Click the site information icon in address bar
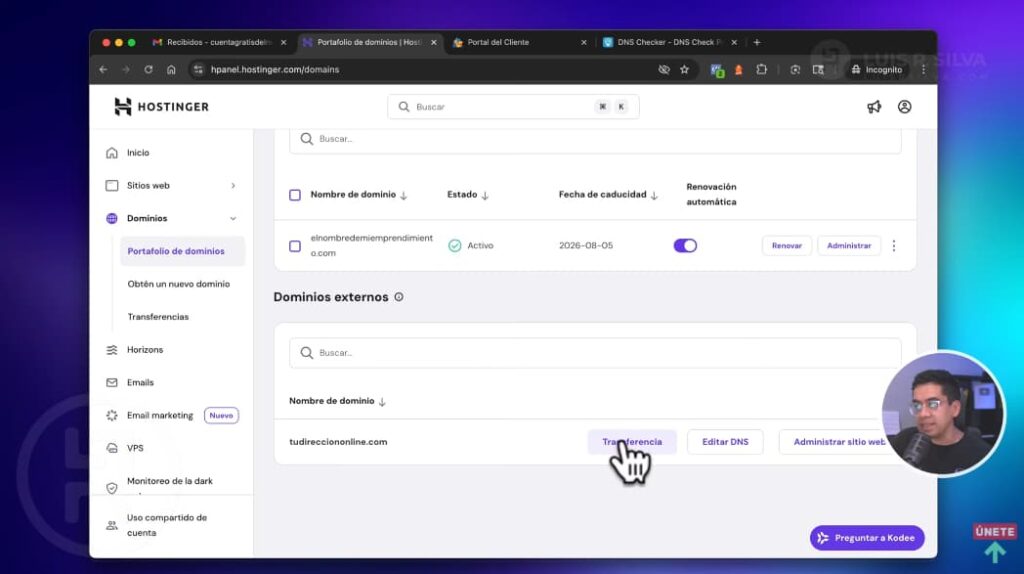Viewport: 1024px width, 574px height. tap(198, 69)
